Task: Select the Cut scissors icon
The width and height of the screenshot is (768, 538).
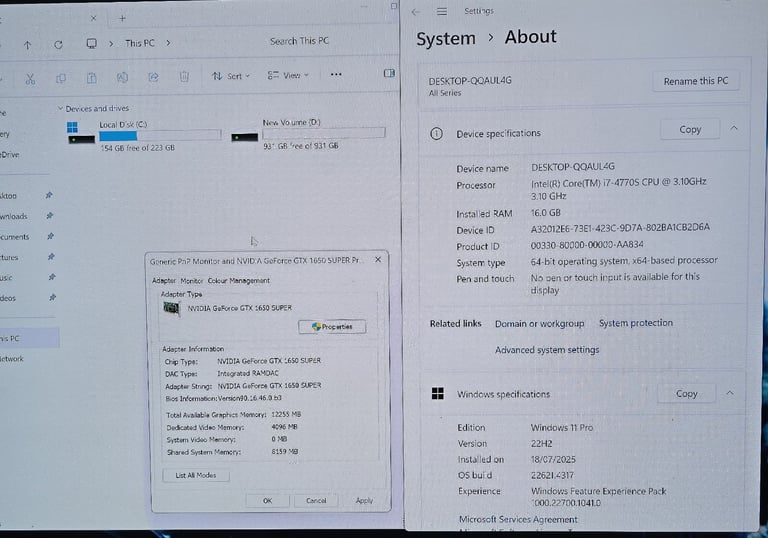Action: pos(30,78)
